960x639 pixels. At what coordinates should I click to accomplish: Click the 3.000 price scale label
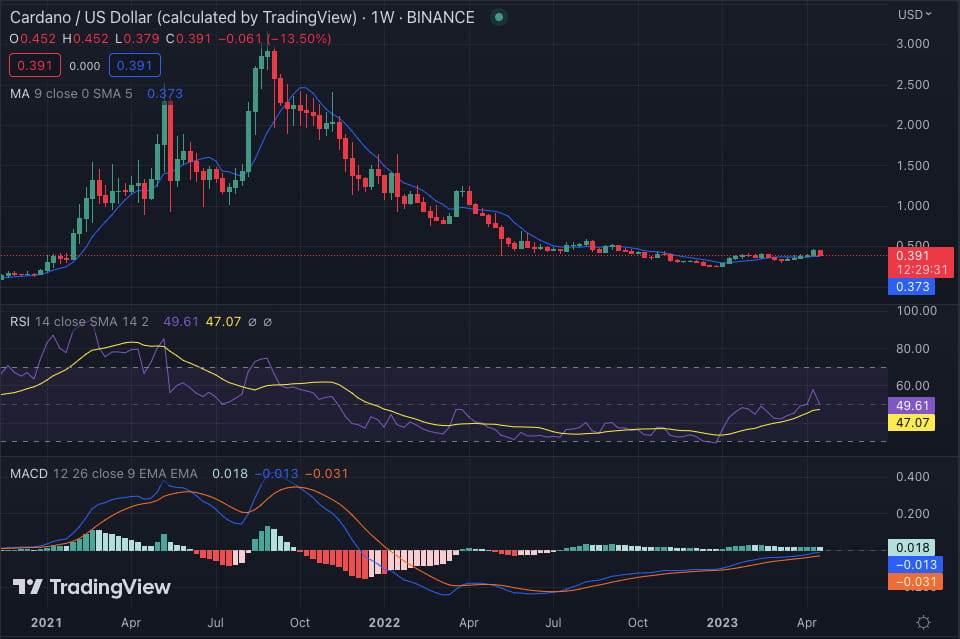(x=913, y=43)
